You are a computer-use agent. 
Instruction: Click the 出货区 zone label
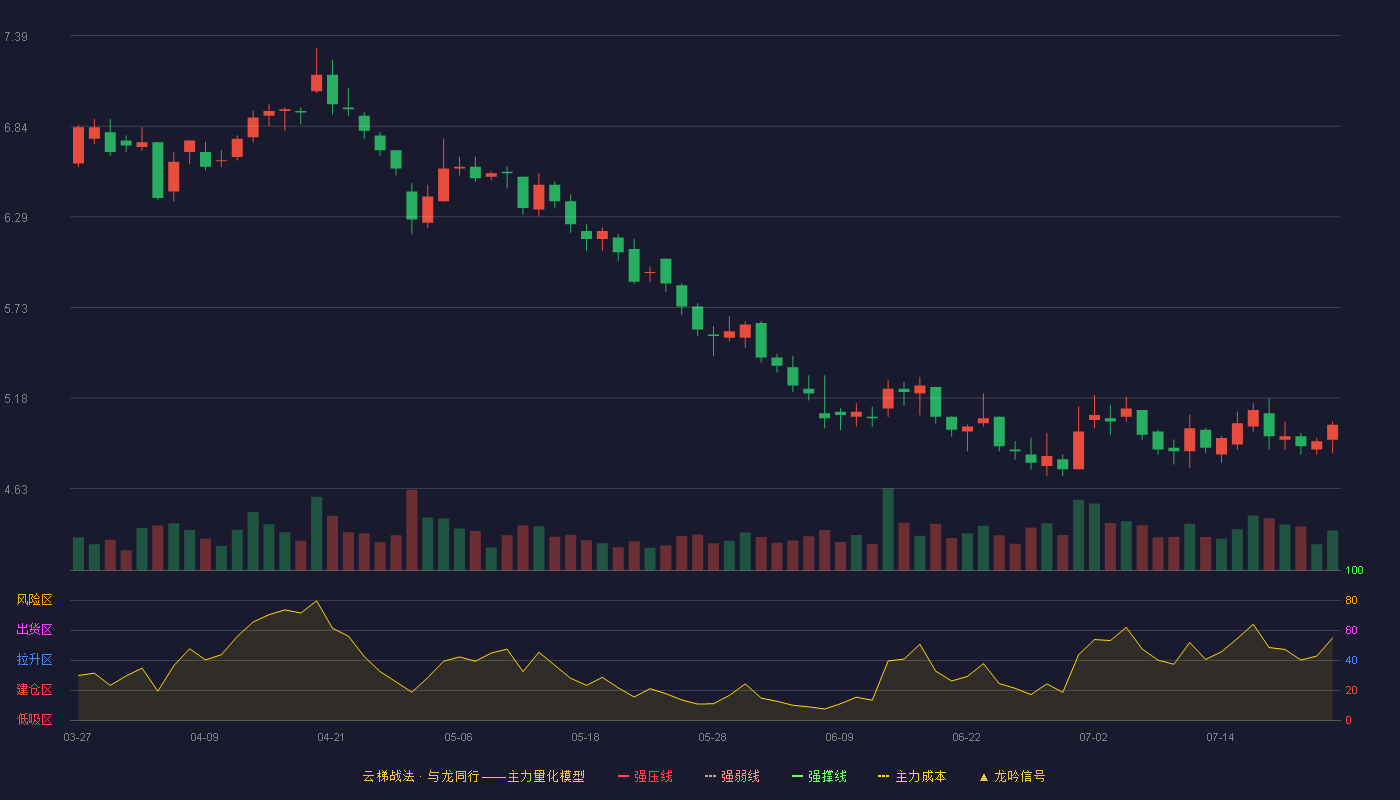click(x=34, y=630)
